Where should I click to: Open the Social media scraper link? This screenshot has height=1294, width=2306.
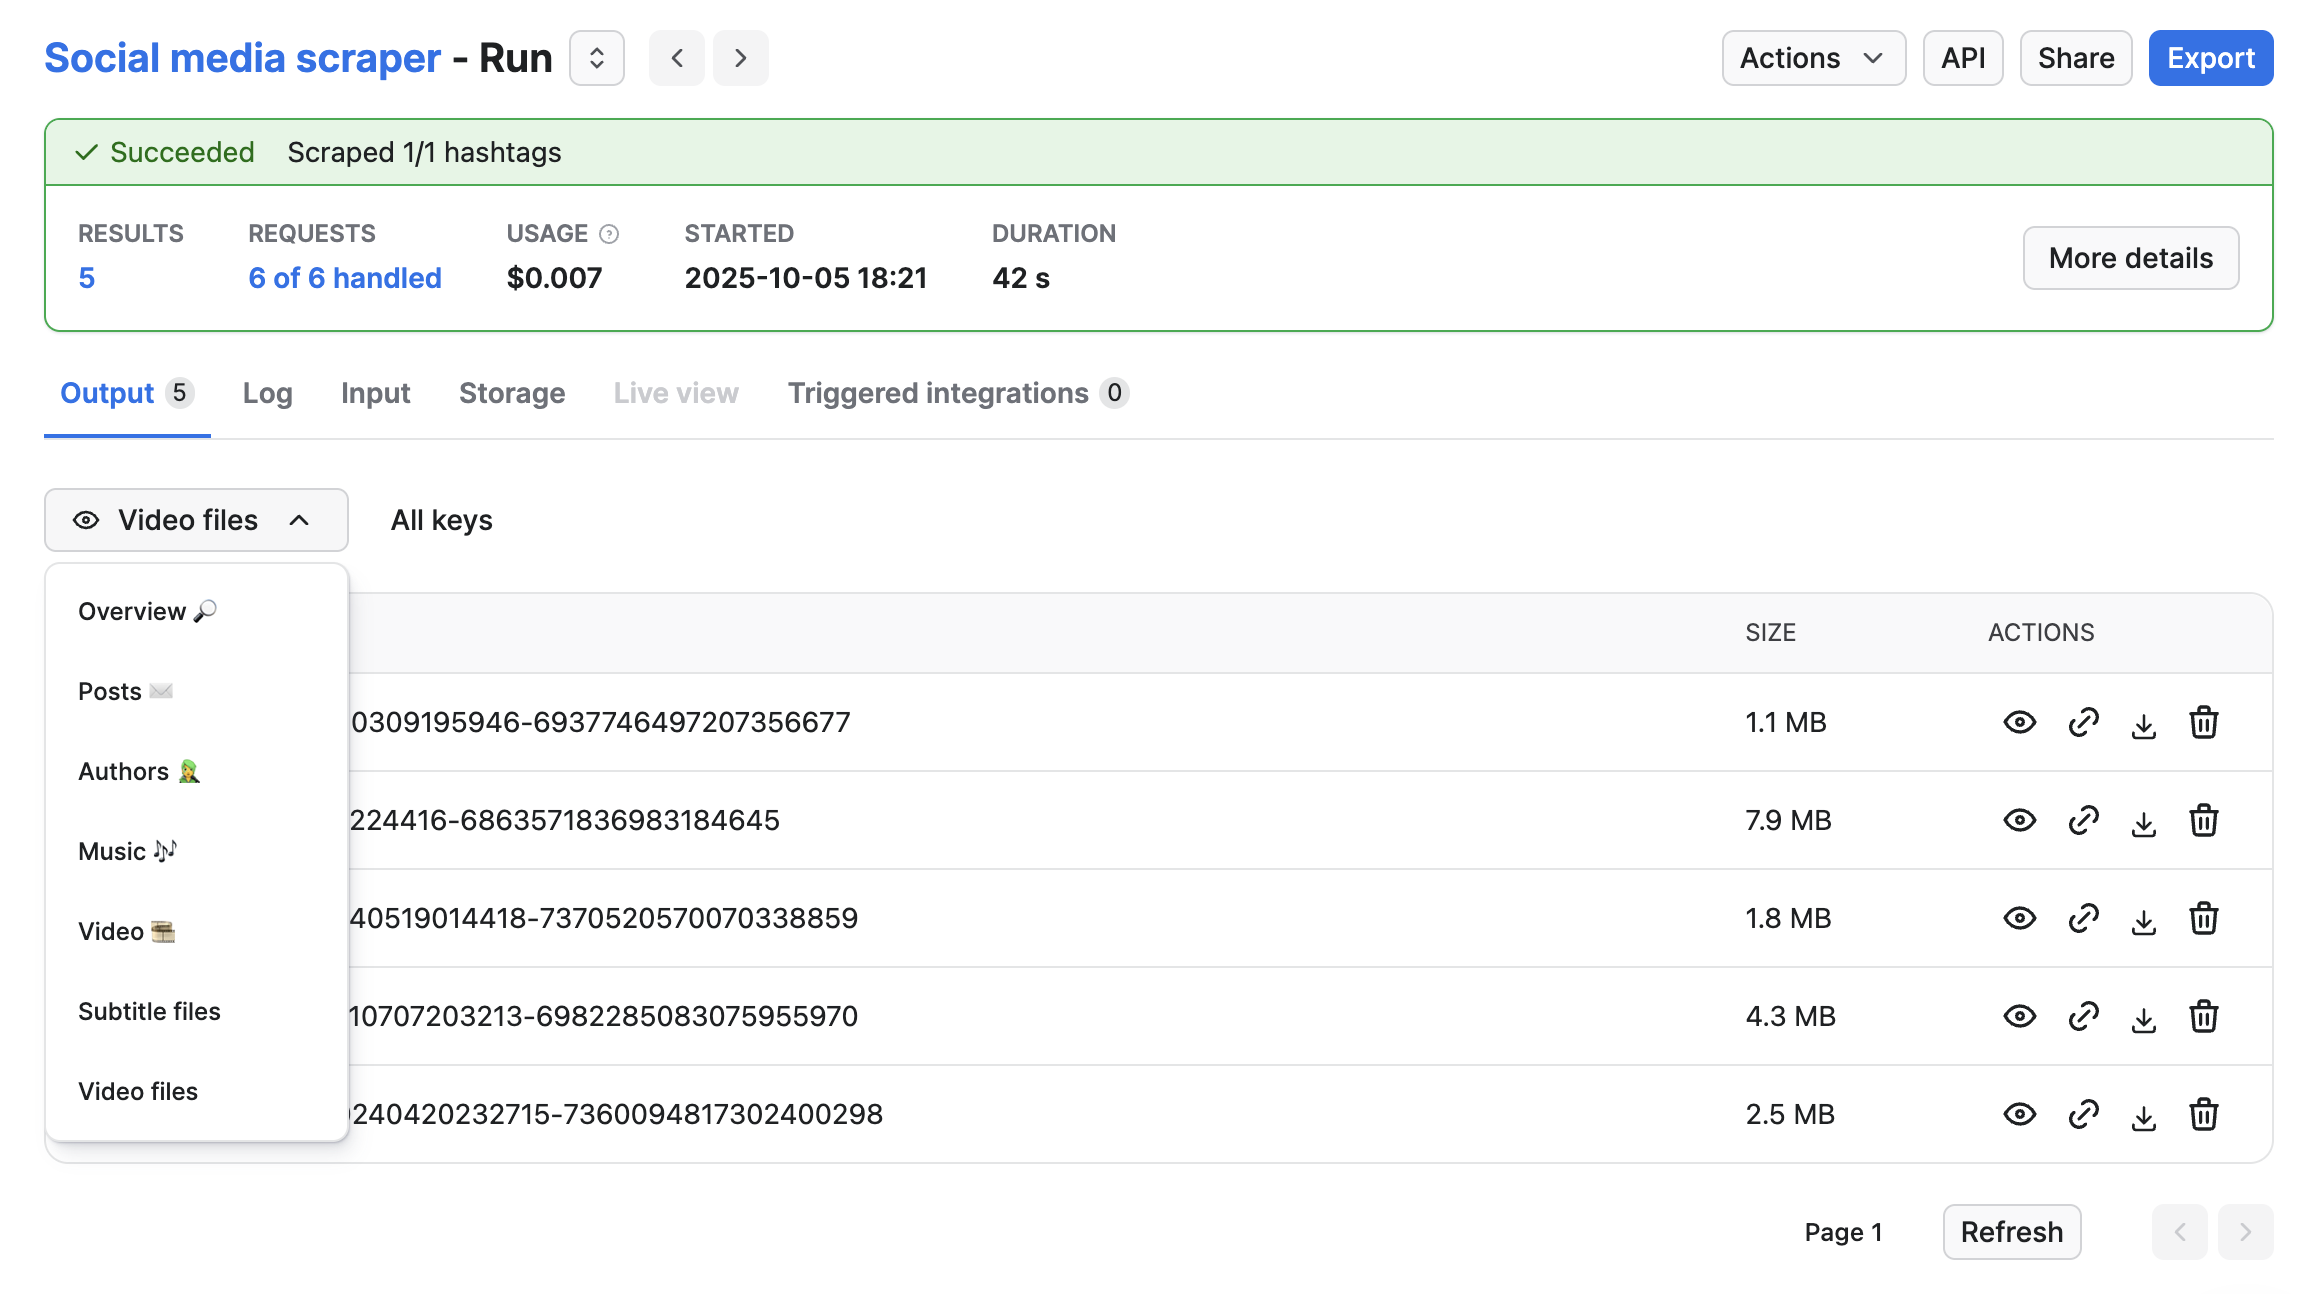pos(242,58)
